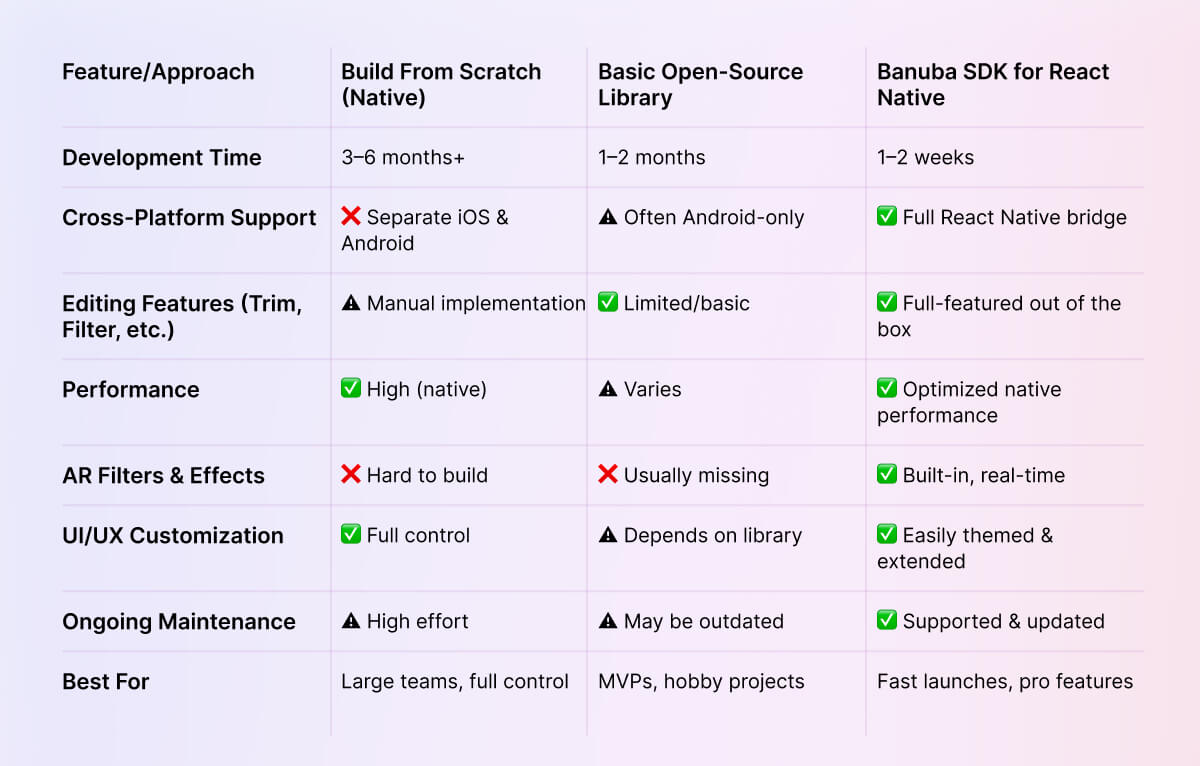The image size is (1200, 766).
Task: Click warning icon beside Manual implementation
Action: click(351, 303)
